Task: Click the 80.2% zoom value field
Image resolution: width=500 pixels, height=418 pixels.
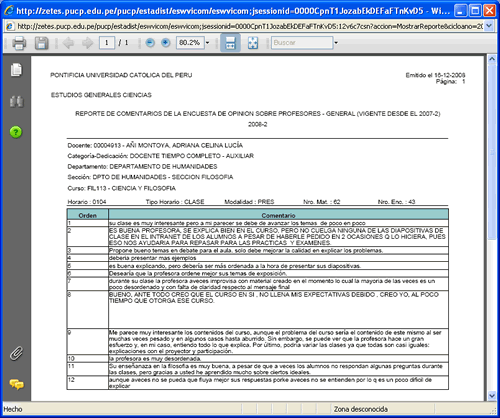Action: pos(190,43)
